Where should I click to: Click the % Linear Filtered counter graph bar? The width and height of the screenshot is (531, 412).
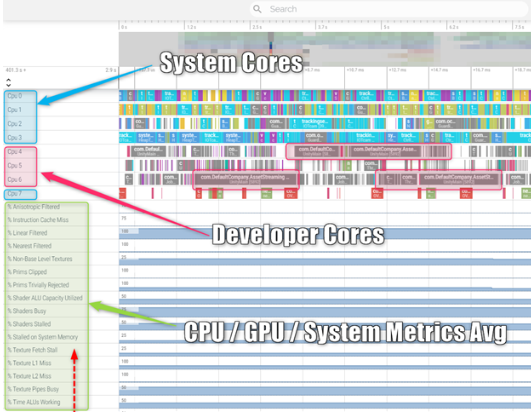pos(325,233)
